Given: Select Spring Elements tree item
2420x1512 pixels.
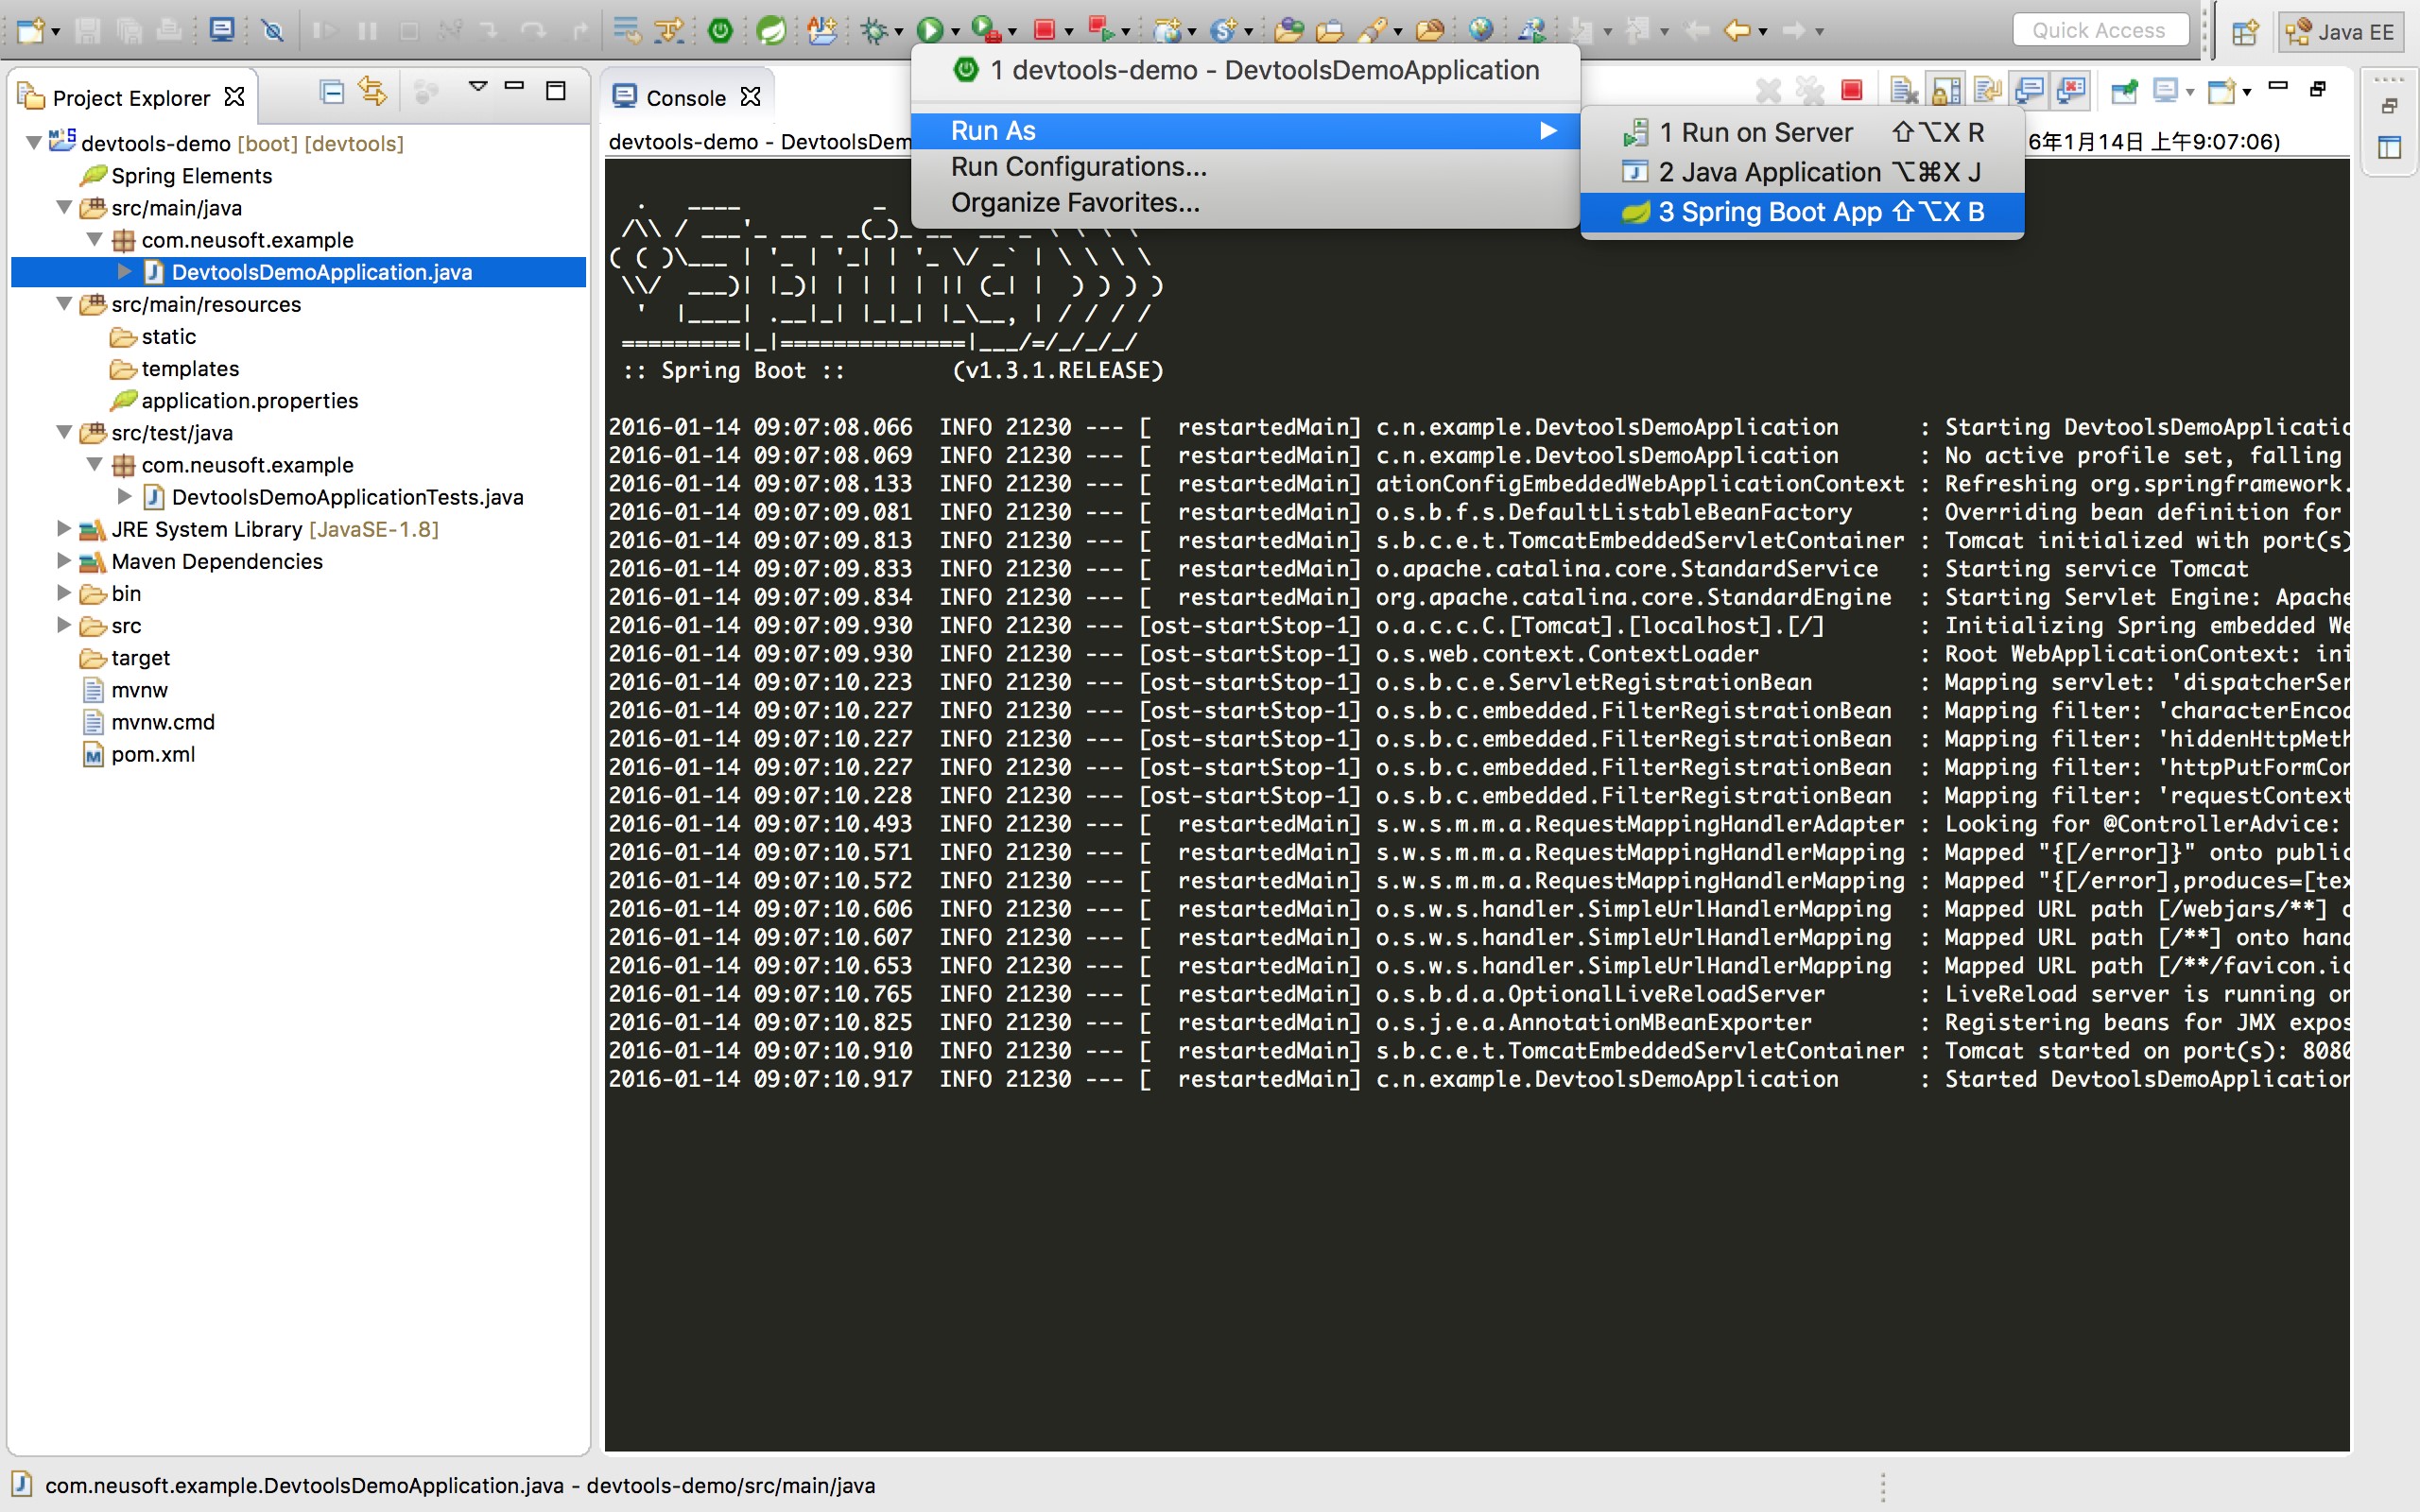Looking at the screenshot, I should click(176, 176).
